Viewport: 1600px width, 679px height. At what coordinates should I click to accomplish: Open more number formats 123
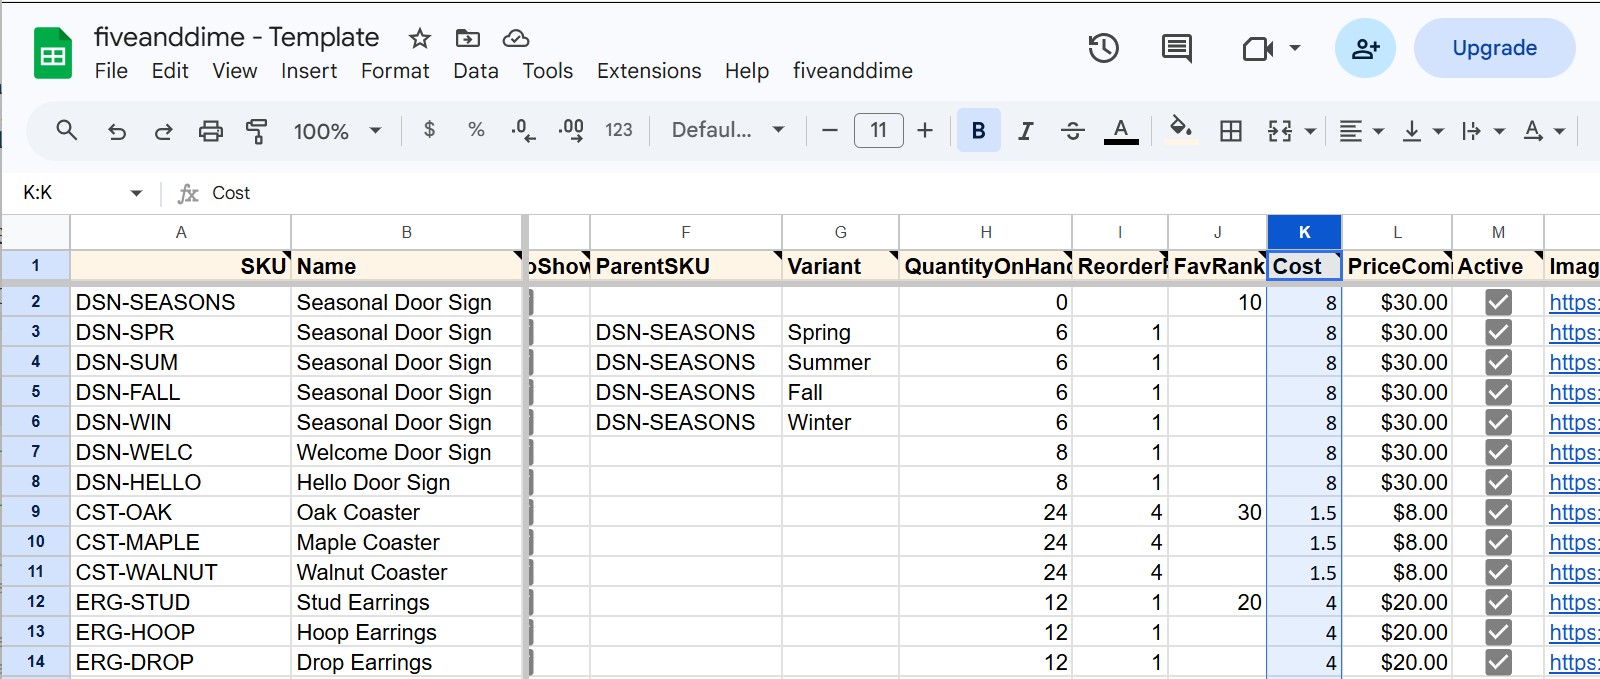click(619, 130)
